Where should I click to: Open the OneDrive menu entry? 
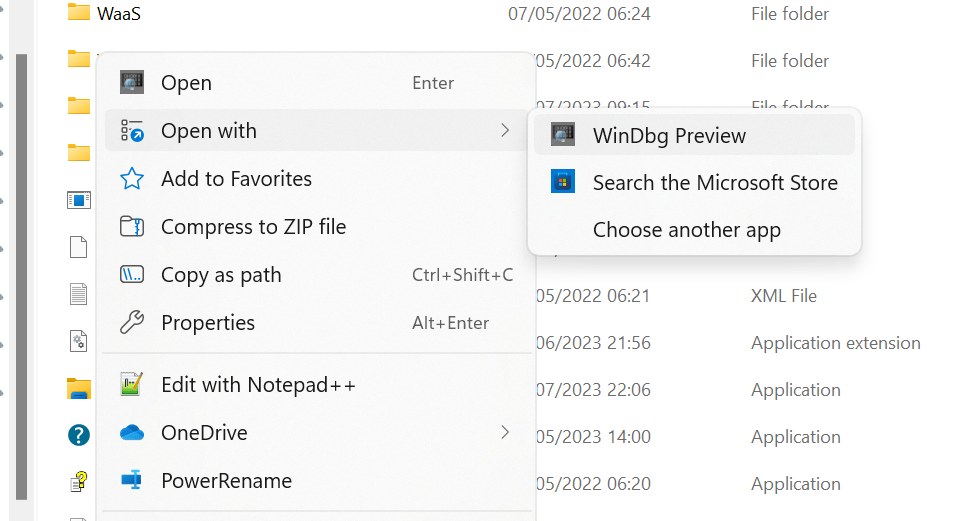coord(316,433)
